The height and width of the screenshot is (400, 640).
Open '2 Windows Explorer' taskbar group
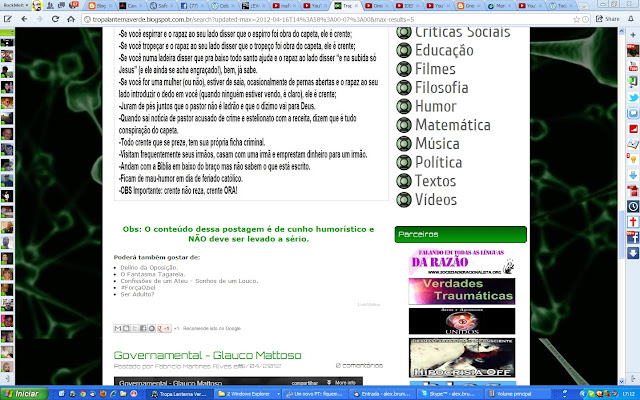pos(248,394)
